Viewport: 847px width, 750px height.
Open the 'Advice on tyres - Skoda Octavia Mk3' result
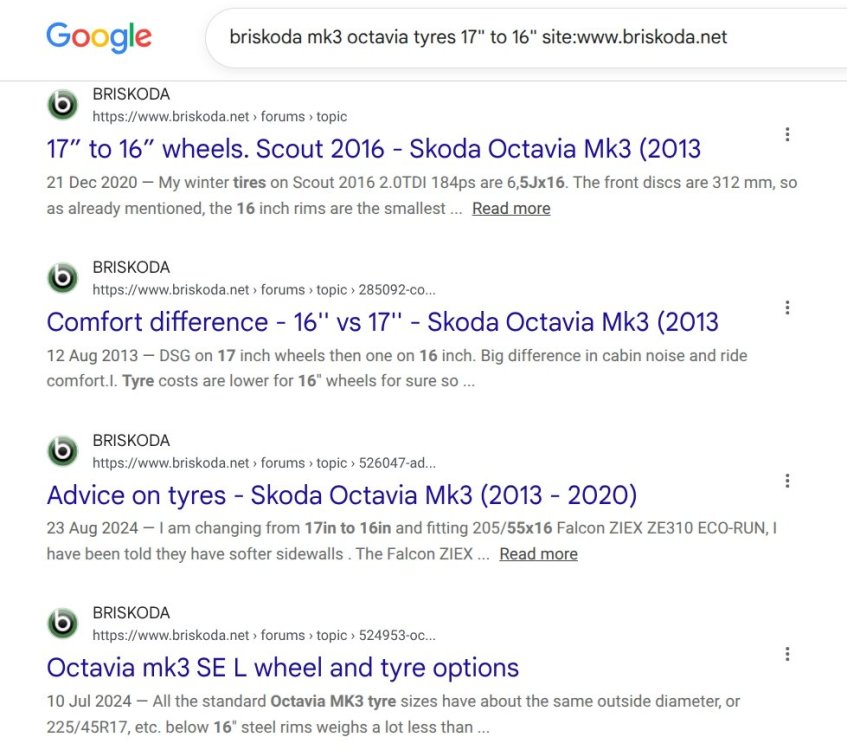coord(341,495)
